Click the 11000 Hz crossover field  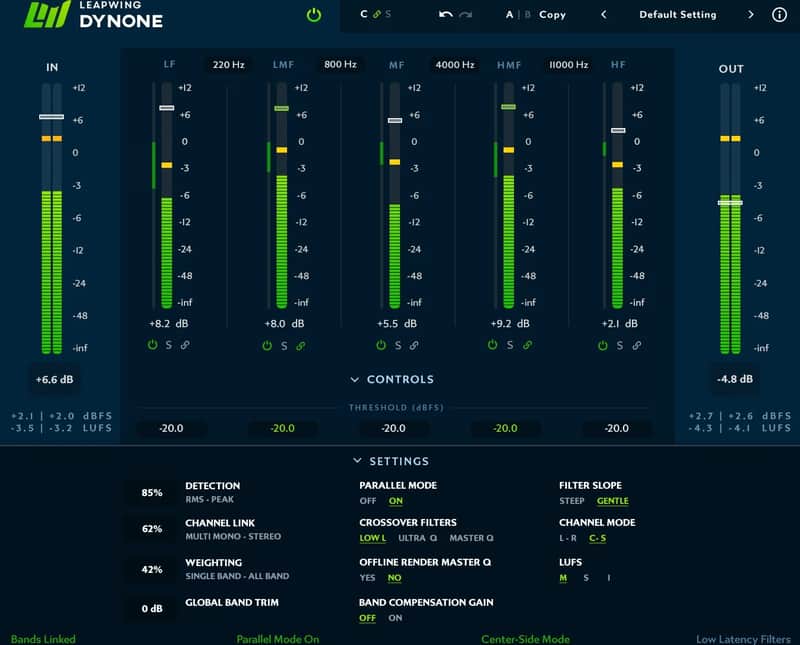tap(568, 65)
